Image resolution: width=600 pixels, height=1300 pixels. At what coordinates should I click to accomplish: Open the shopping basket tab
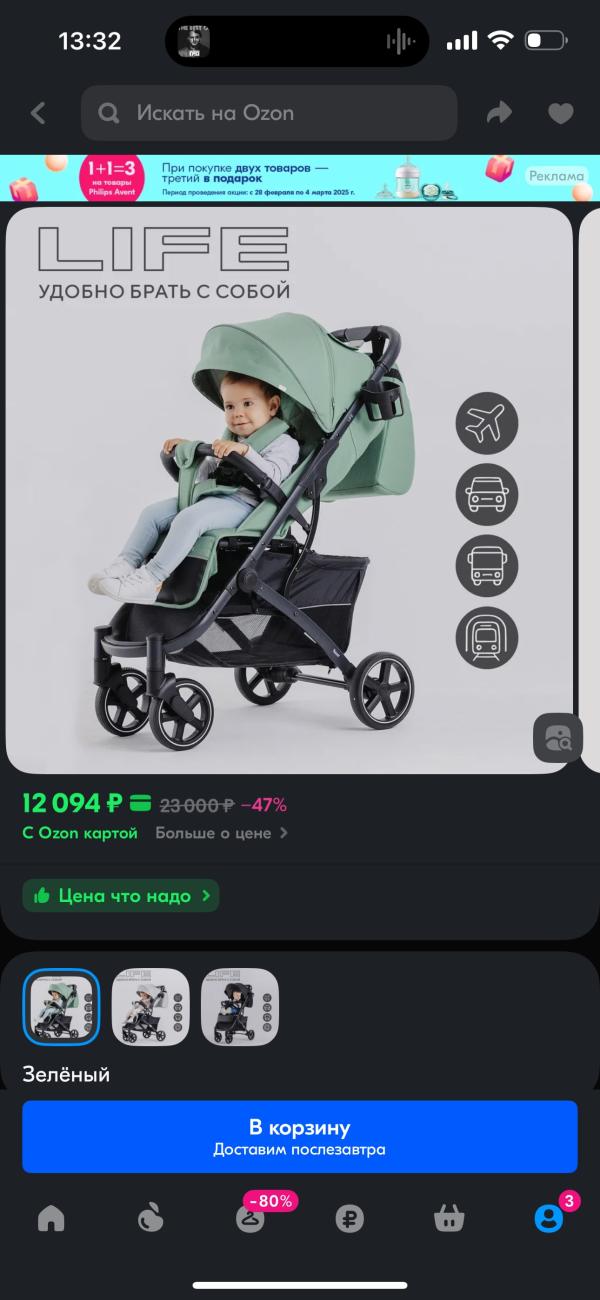[x=449, y=1218]
